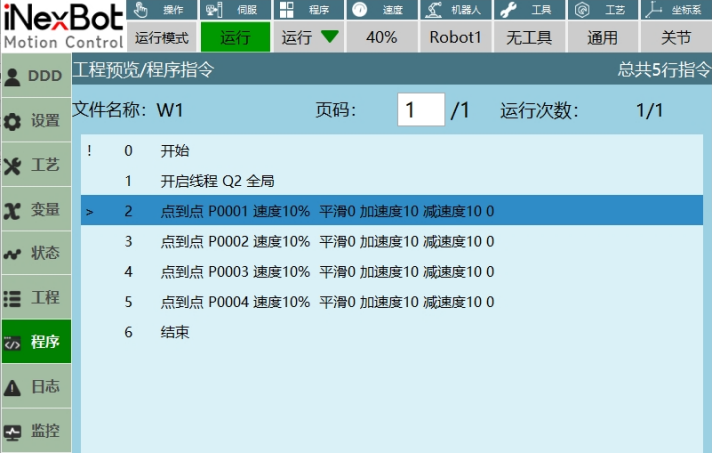Image resolution: width=712 pixels, height=453 pixels.
Task: Open settings with the gear icon
Action: pyautogui.click(x=14, y=122)
